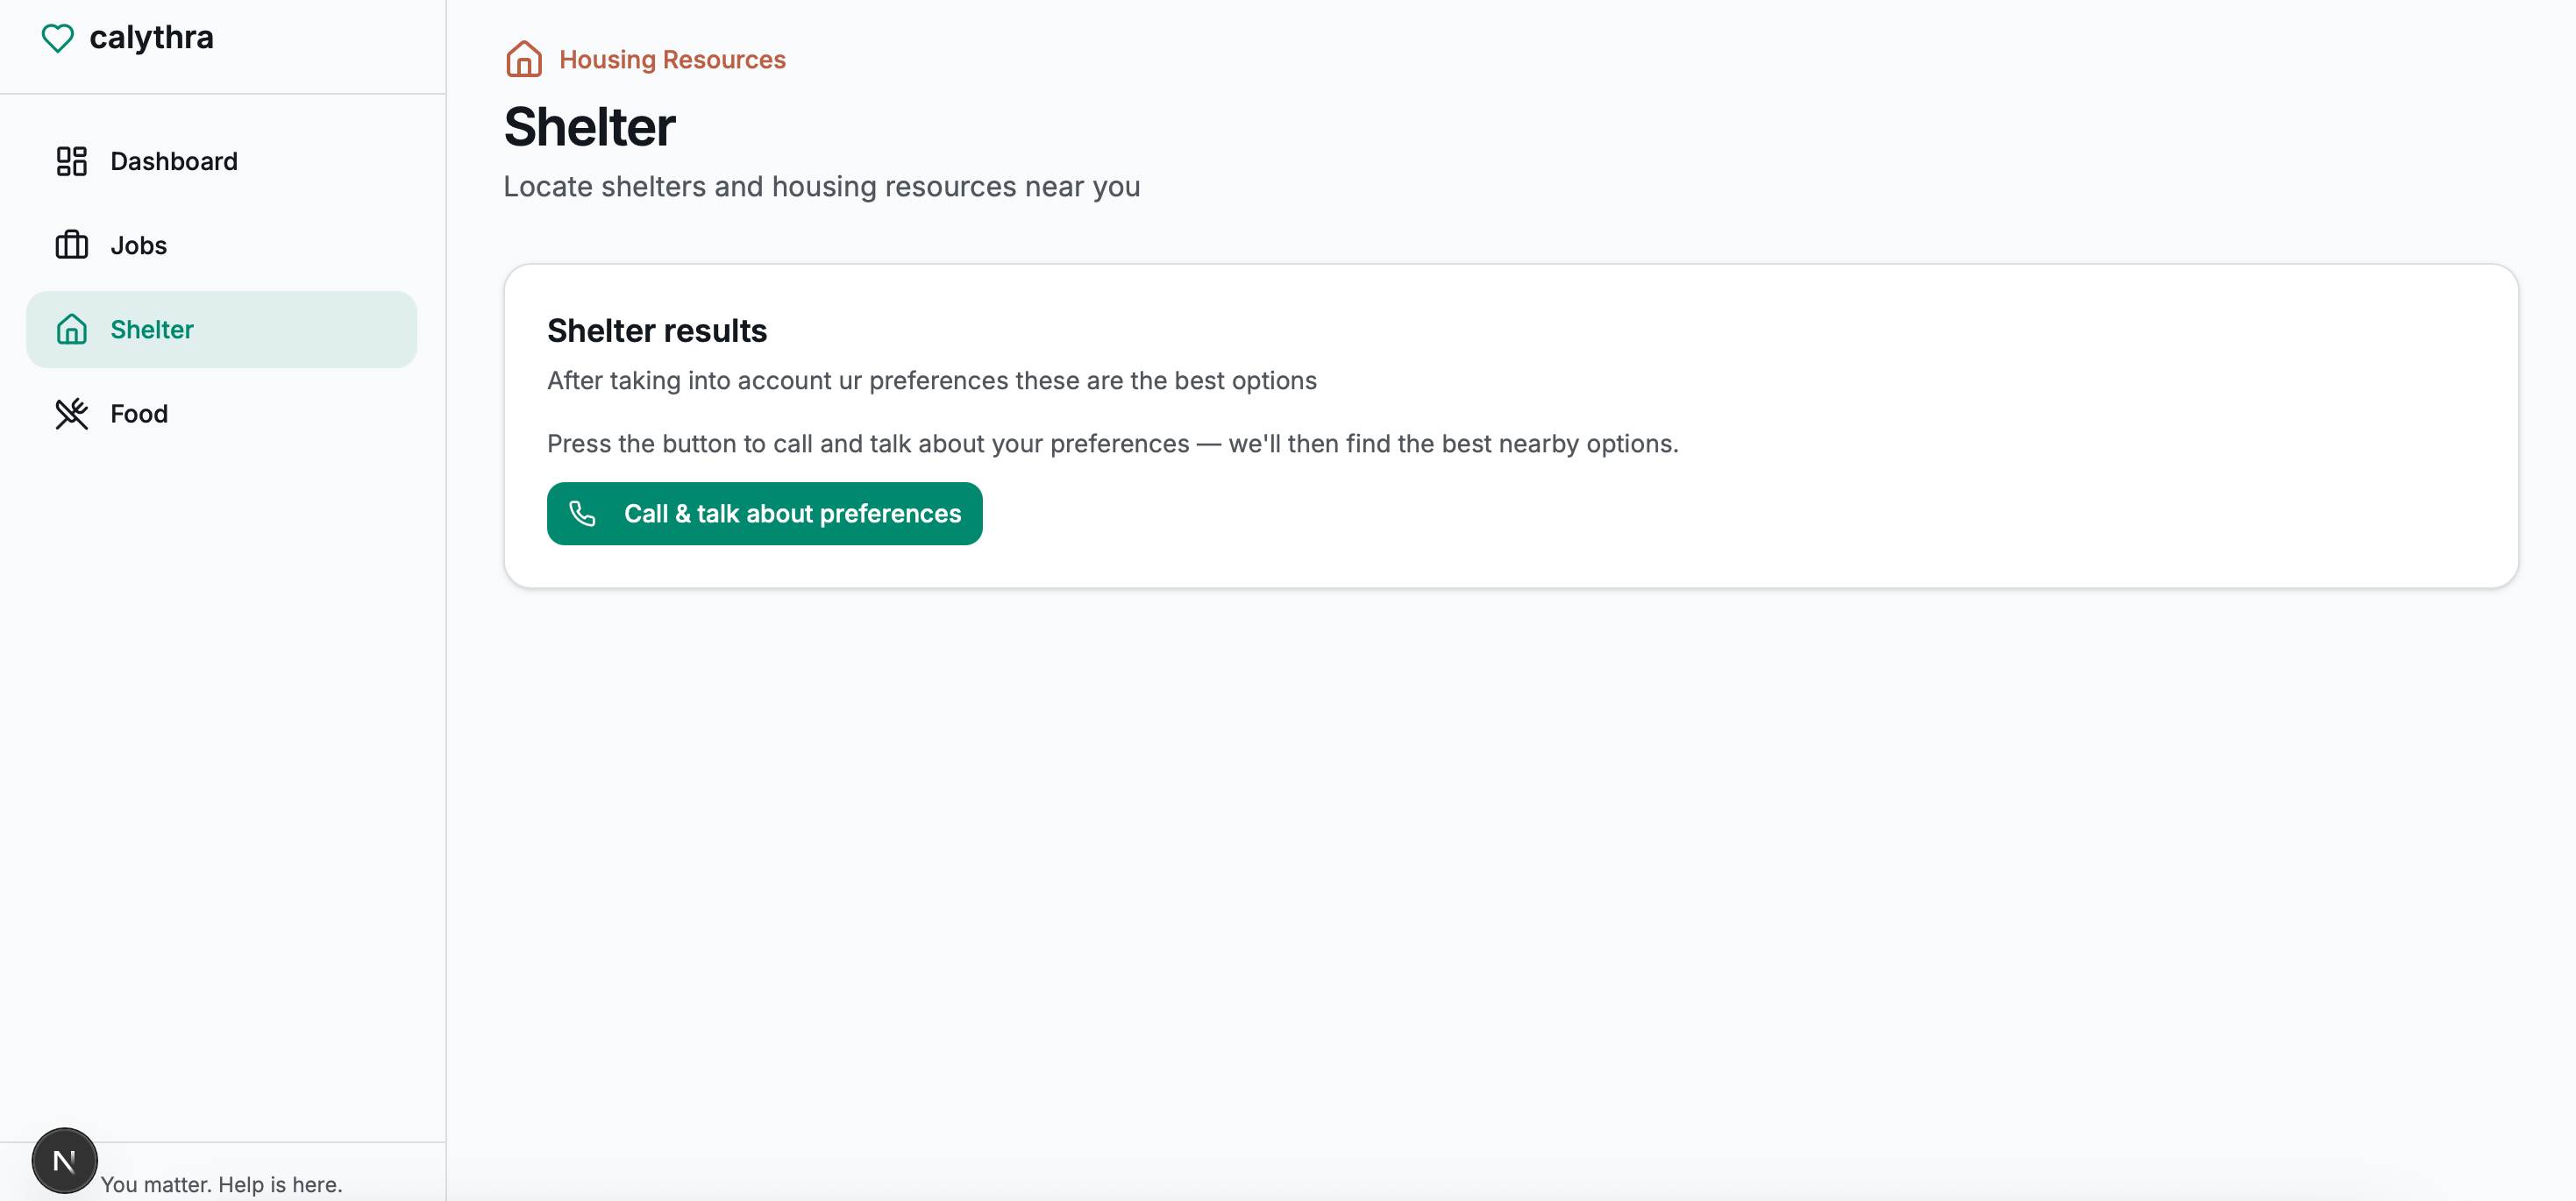Click the Shelter house icon in sidebar
Viewport: 2576px width, 1201px height.
click(x=71, y=329)
